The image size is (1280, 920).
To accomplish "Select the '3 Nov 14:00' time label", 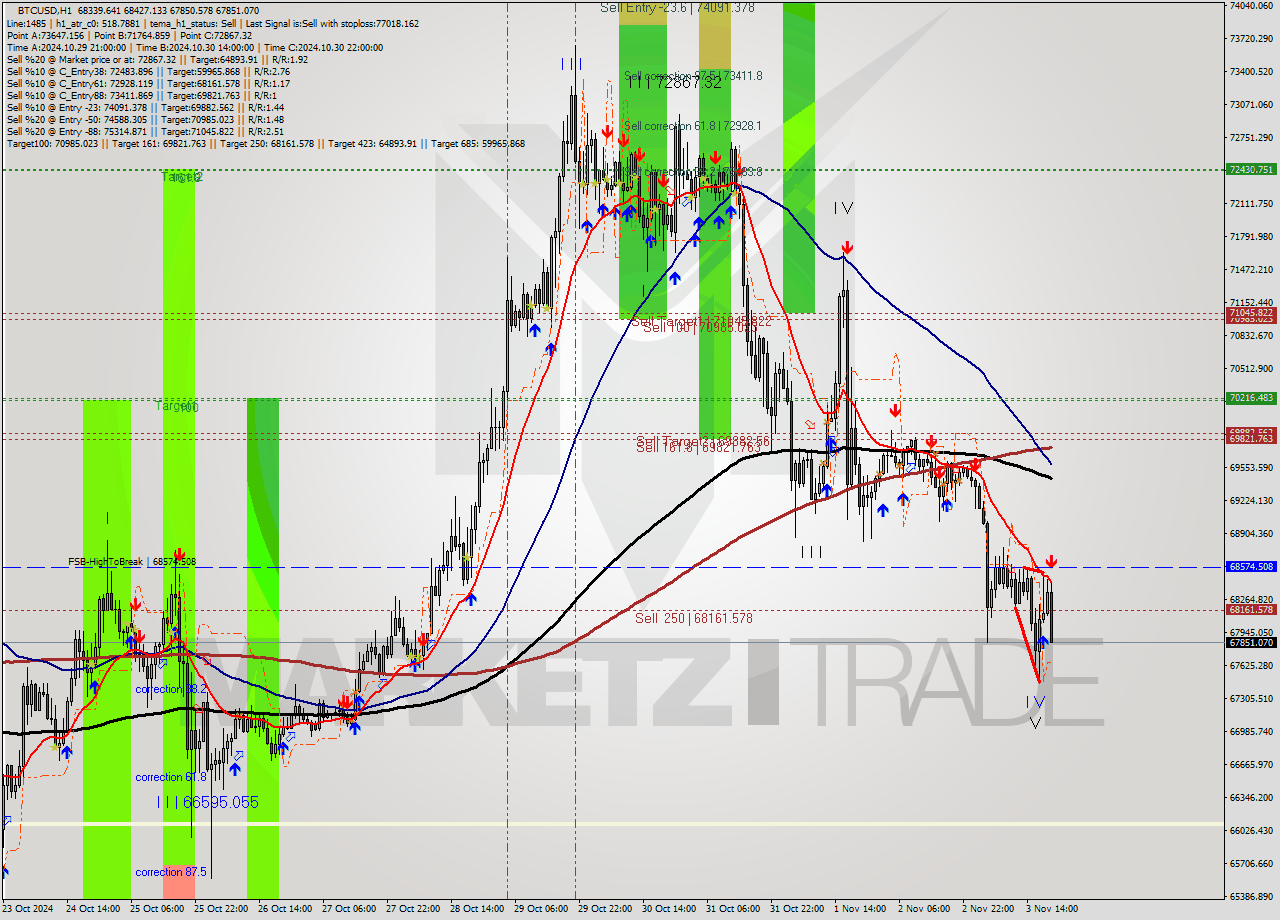I will pos(1051,909).
